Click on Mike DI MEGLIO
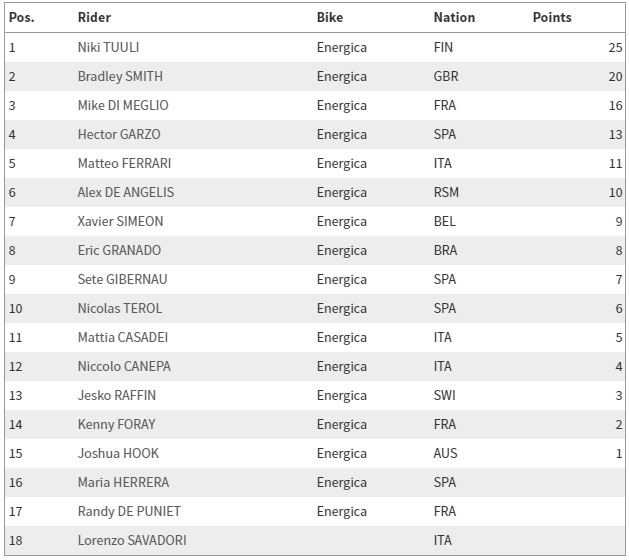 click(x=123, y=105)
